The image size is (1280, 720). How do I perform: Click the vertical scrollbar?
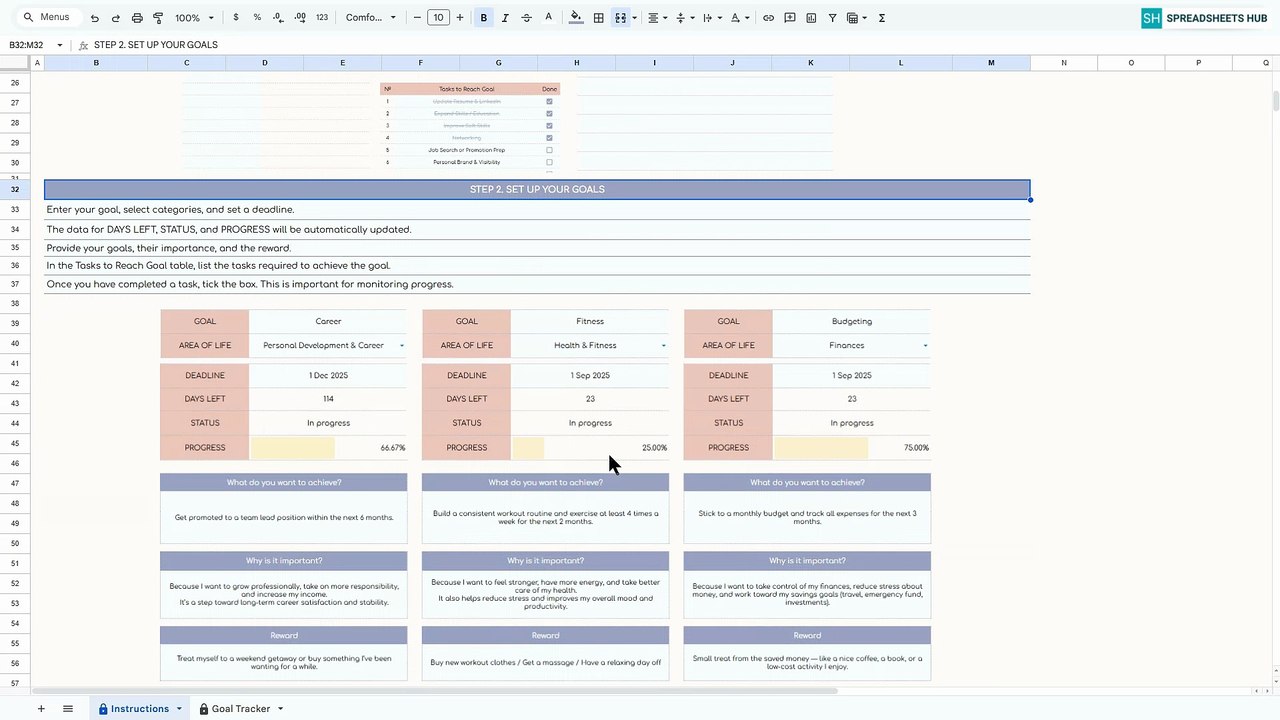click(1275, 101)
